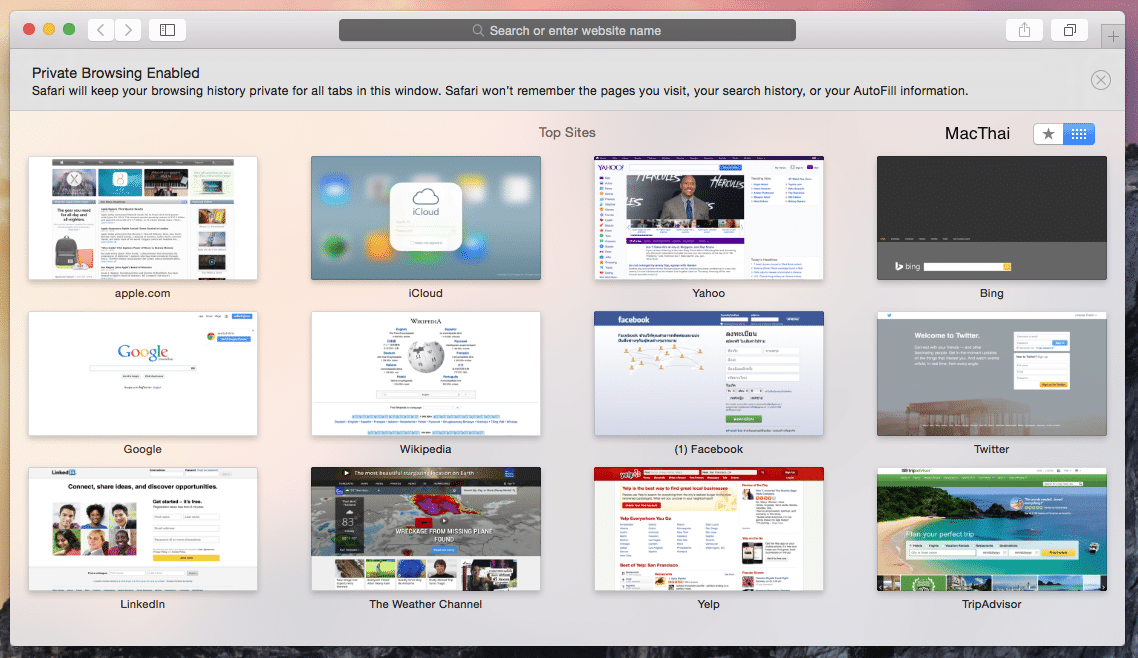
Task: Open a new tab with plus button
Action: pos(1113,36)
